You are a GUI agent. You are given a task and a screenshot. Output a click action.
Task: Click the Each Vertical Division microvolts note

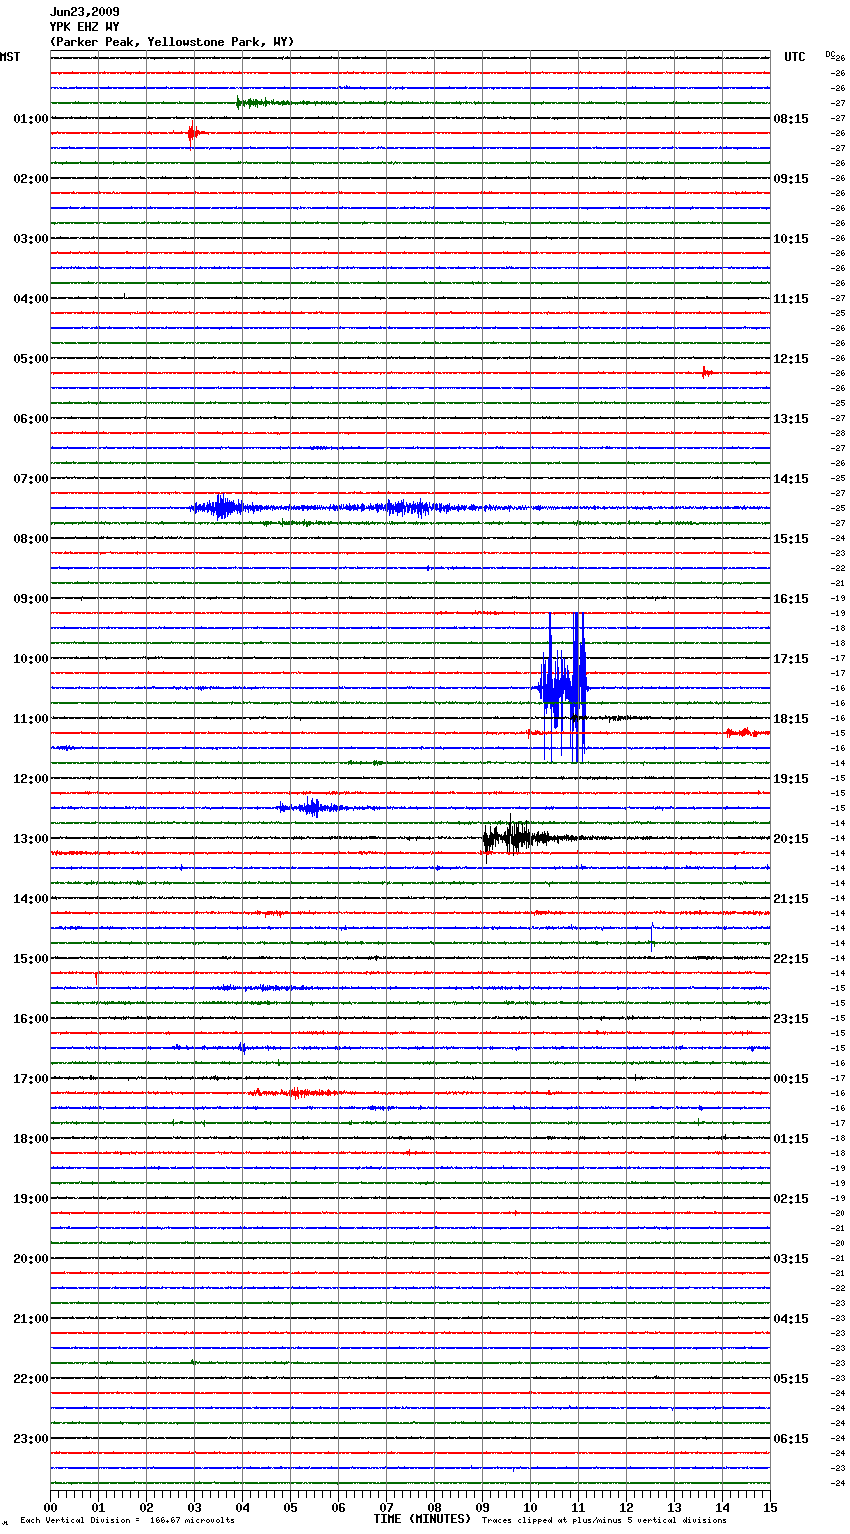click(x=127, y=1520)
